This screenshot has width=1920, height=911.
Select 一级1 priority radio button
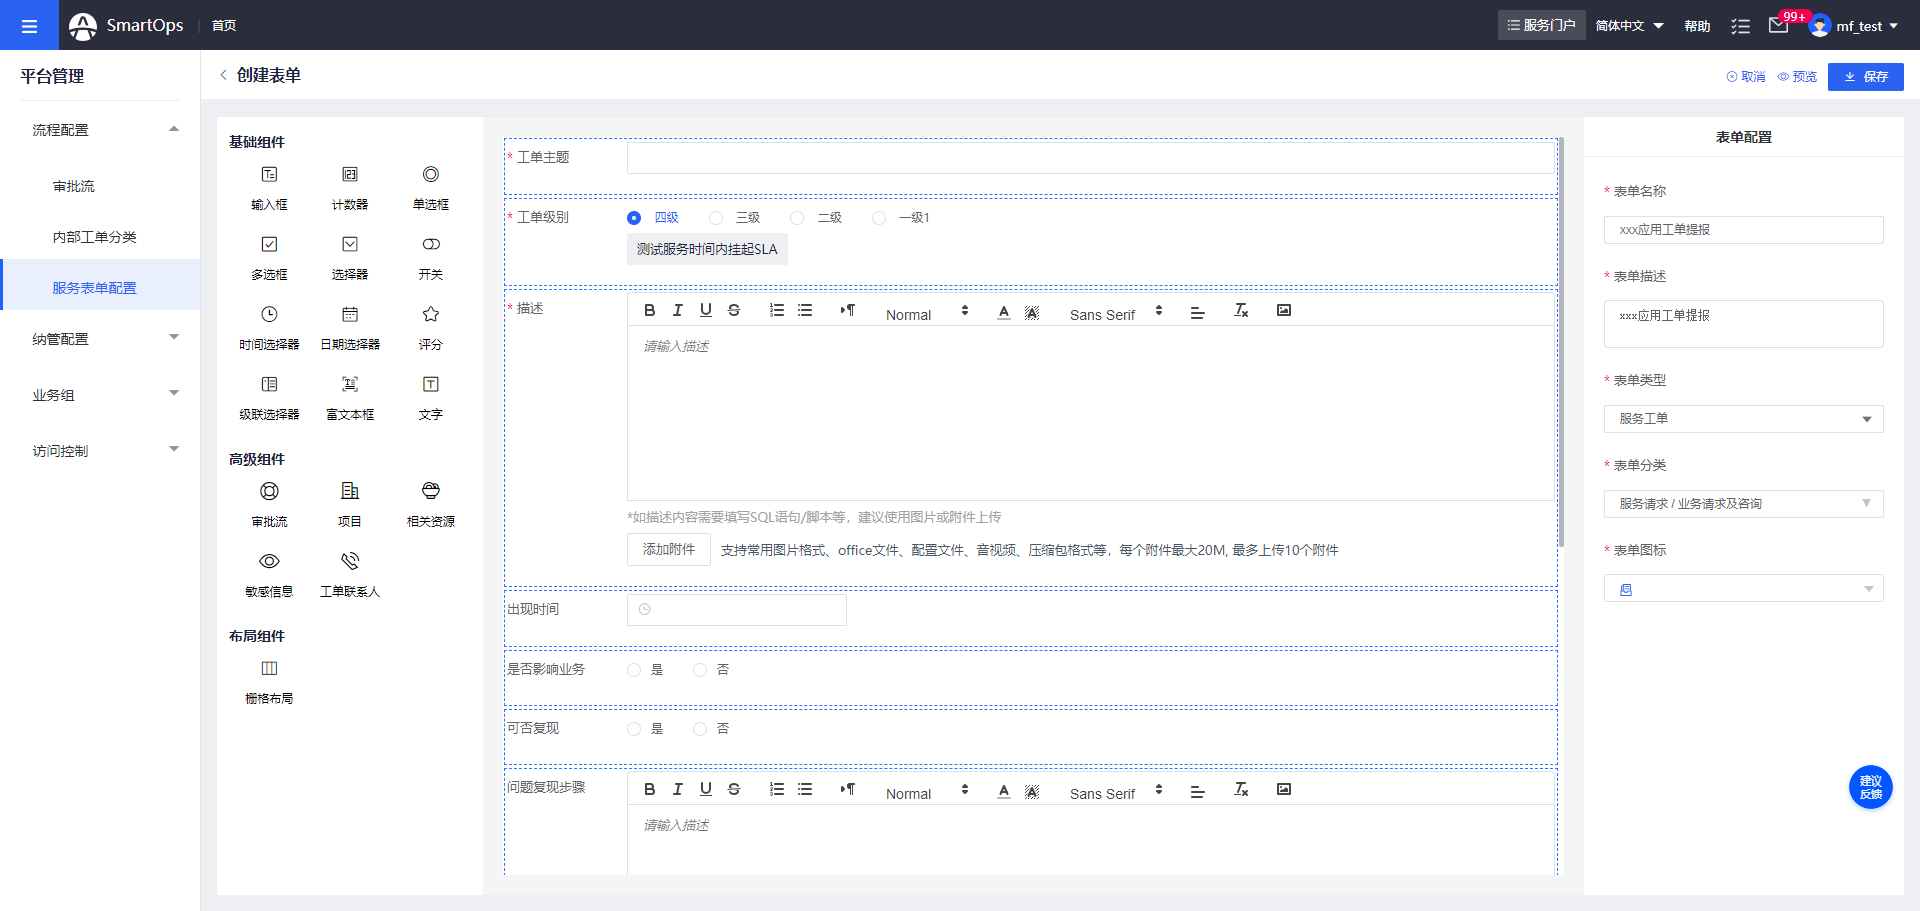(x=879, y=218)
